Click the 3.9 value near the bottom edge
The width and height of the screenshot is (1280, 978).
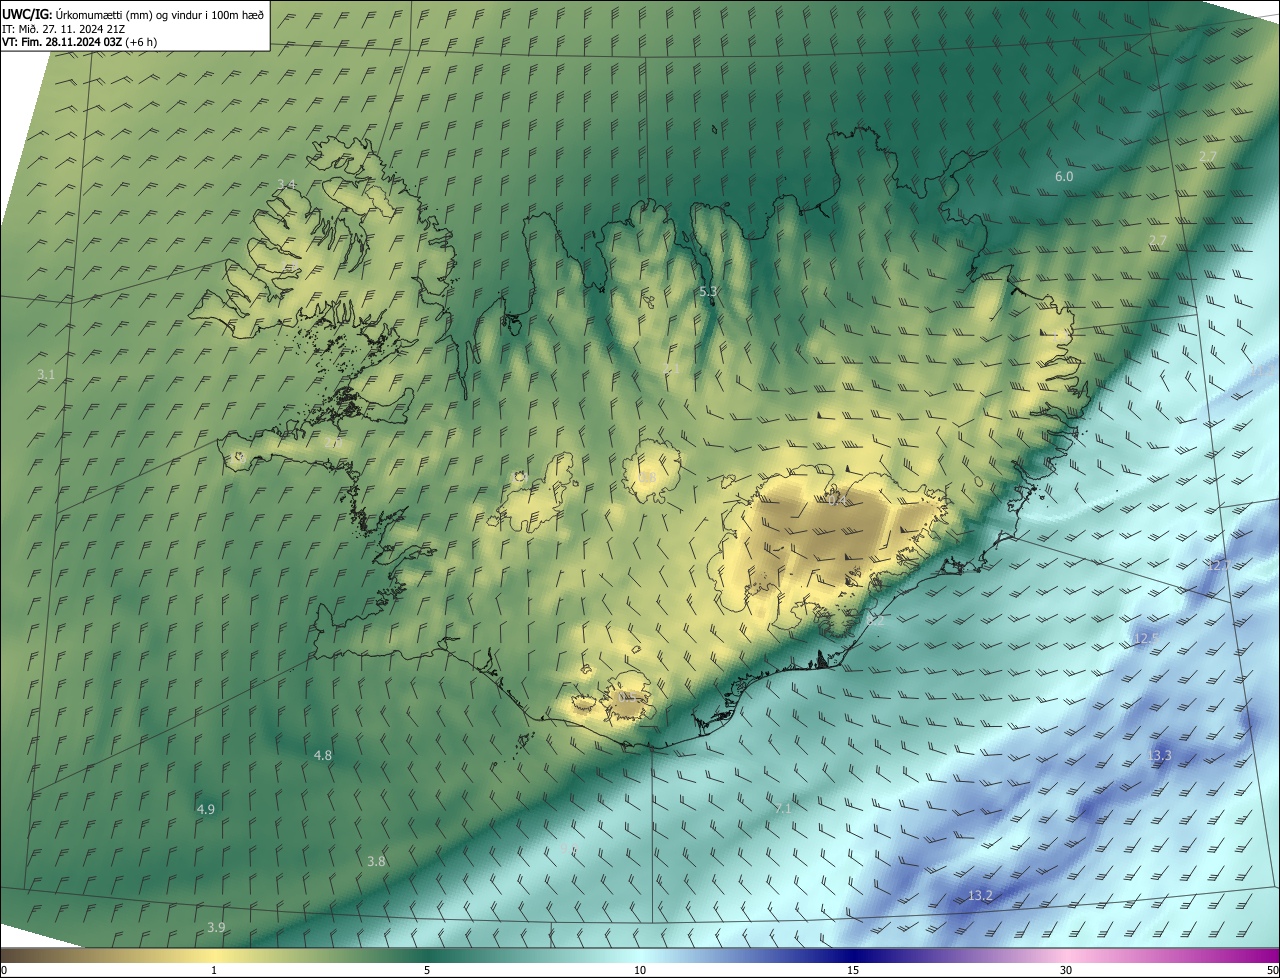(216, 927)
